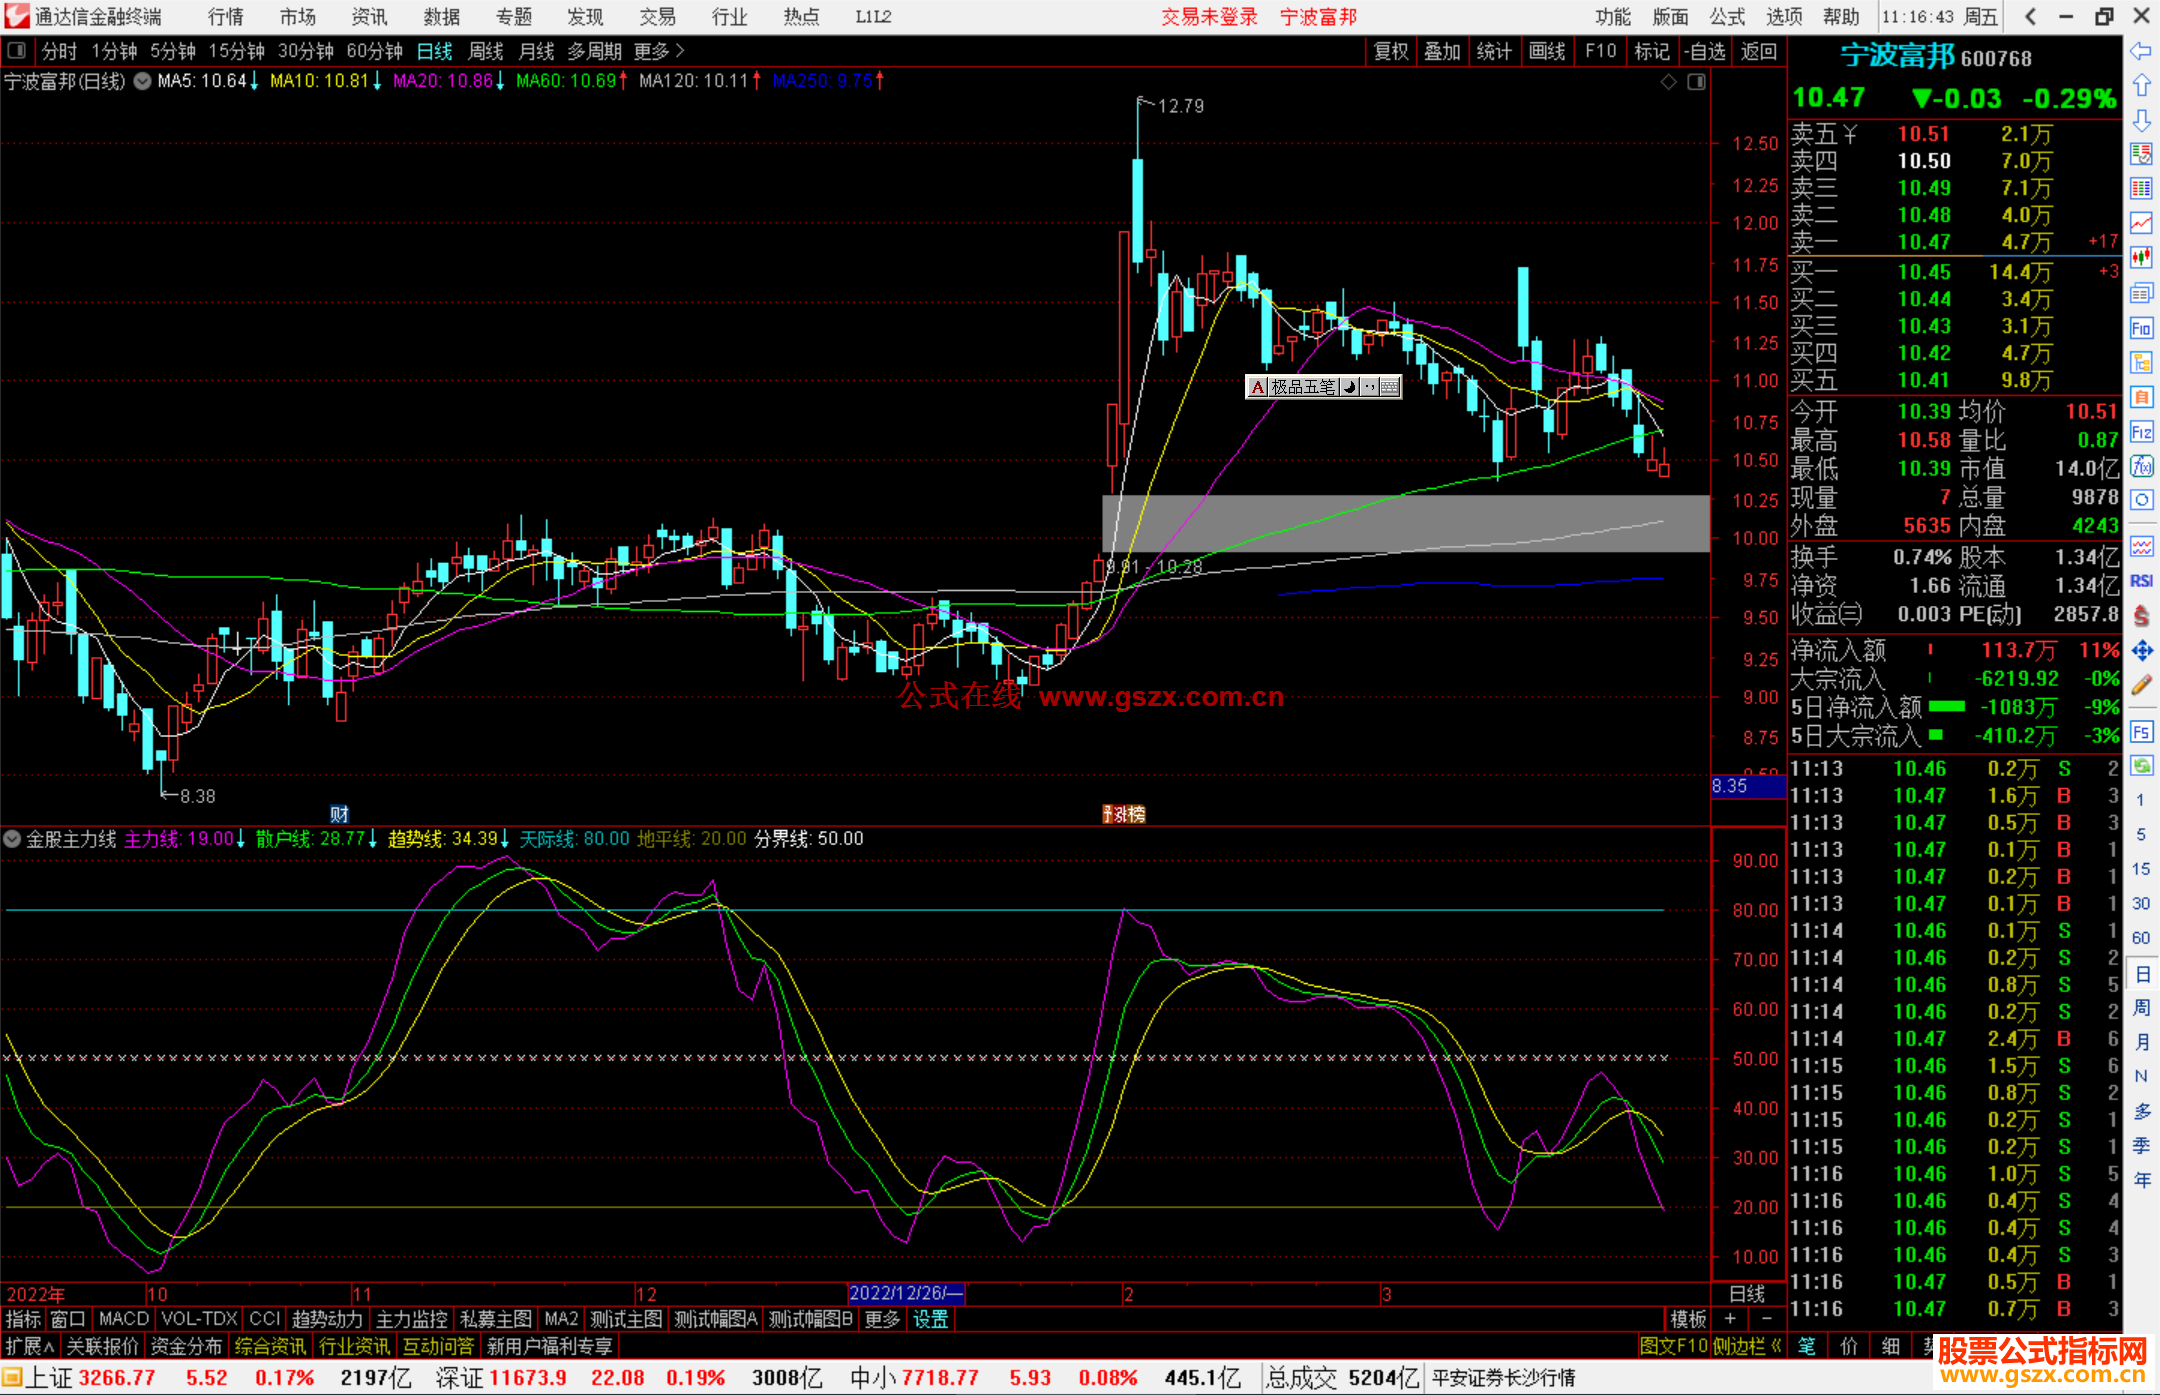
Task: Switch to the 周线 period tab
Action: point(486,51)
